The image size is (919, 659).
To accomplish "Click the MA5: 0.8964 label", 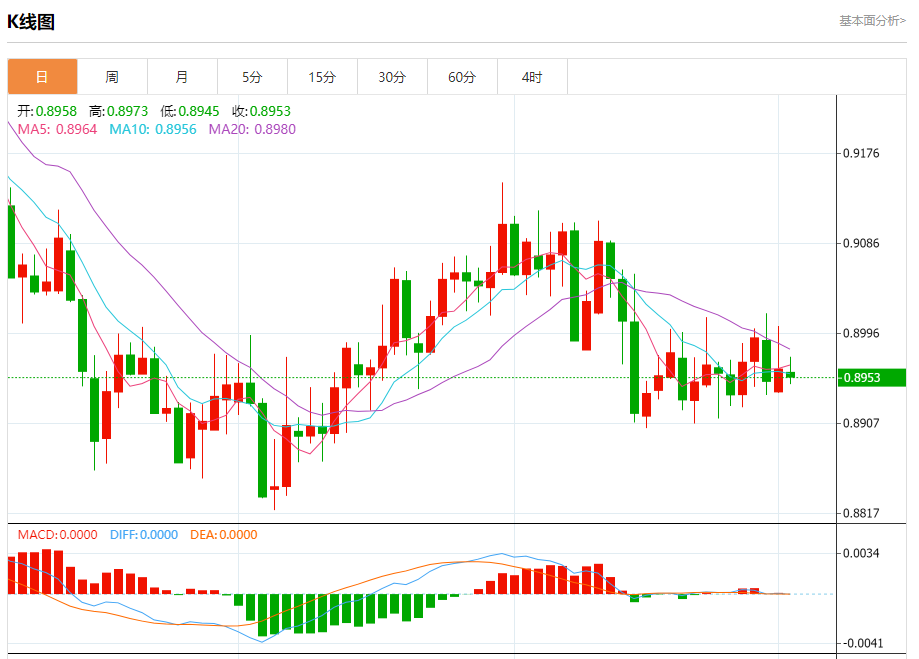I will [x=57, y=129].
